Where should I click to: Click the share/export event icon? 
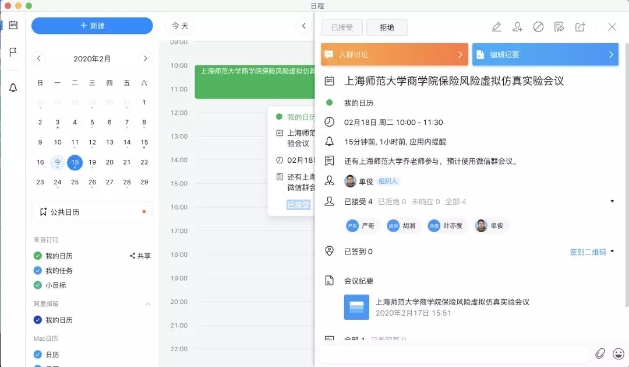(x=580, y=27)
